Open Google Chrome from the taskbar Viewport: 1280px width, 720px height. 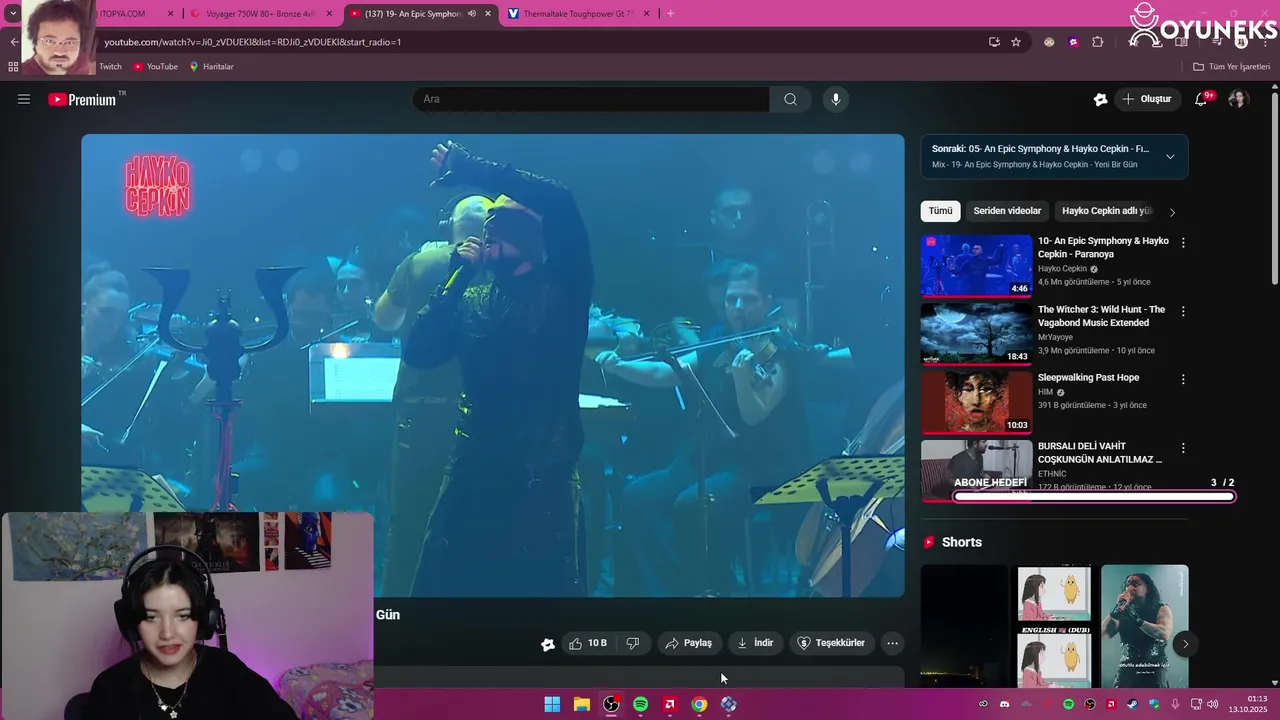point(699,704)
